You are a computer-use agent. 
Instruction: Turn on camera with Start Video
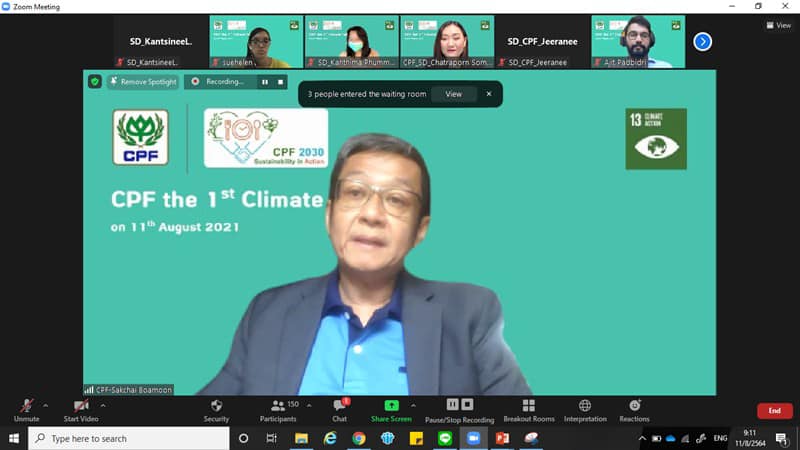[80, 406]
